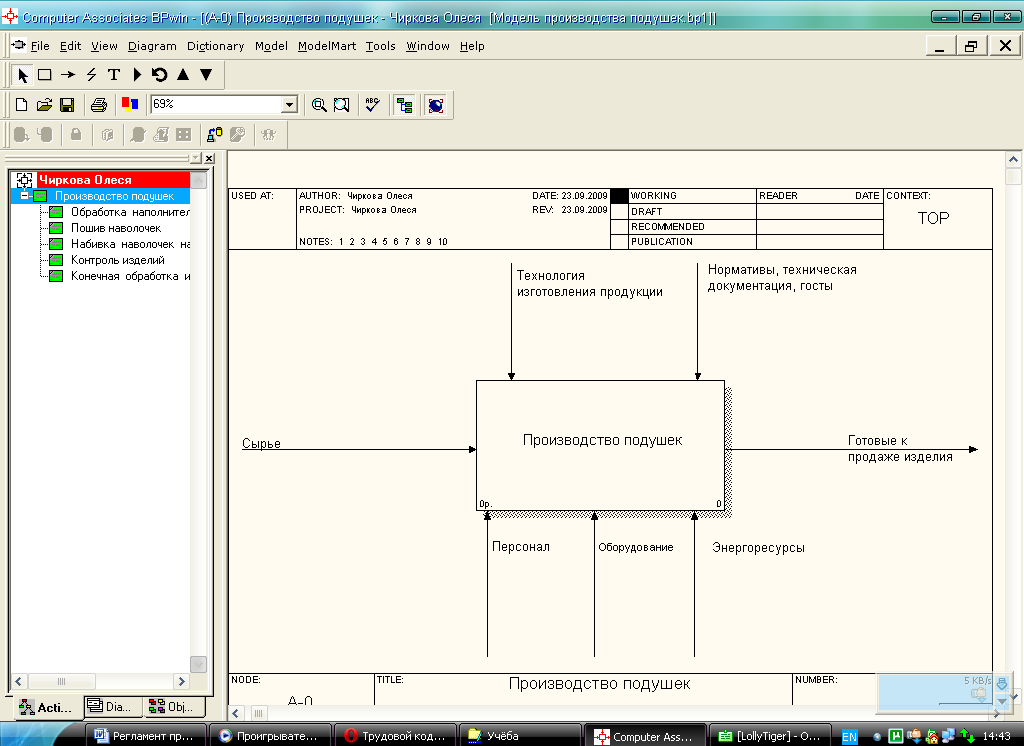Run the ABC spell check icon
1024x746 pixels.
coord(372,105)
